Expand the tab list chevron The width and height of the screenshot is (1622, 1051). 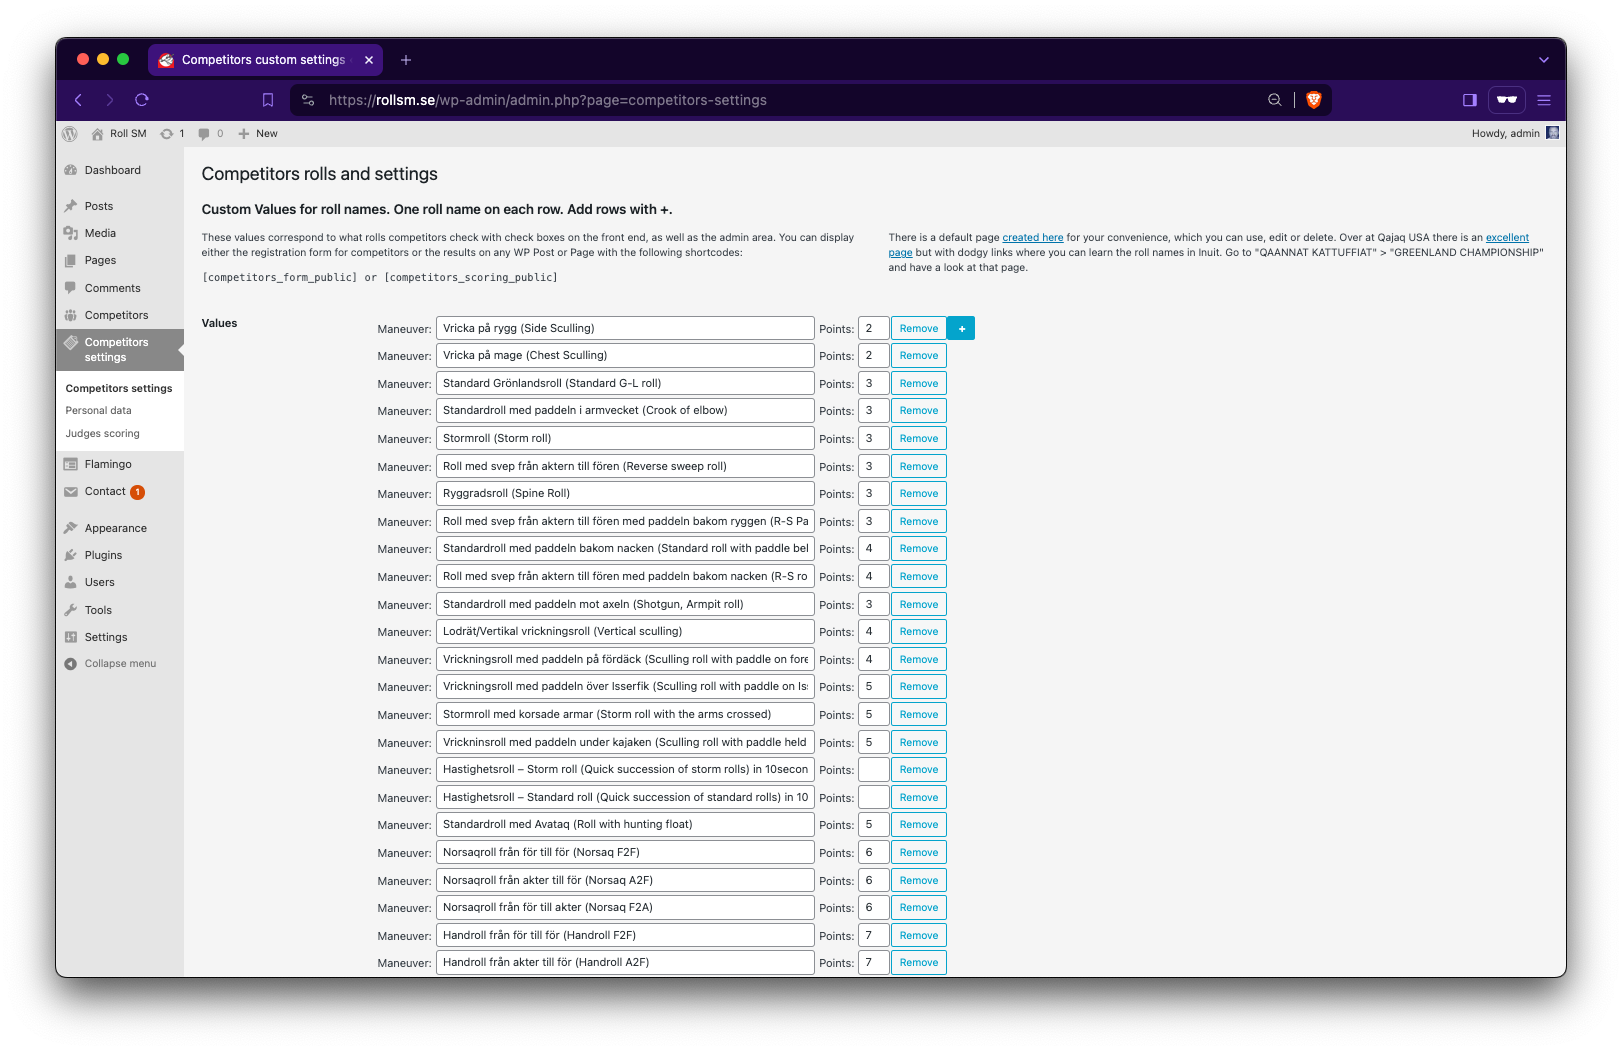(1544, 60)
